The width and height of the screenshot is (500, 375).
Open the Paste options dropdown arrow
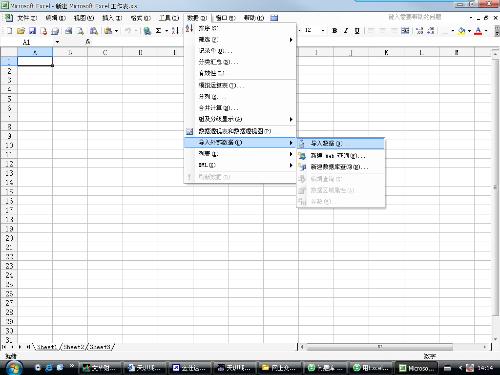click(x=116, y=31)
